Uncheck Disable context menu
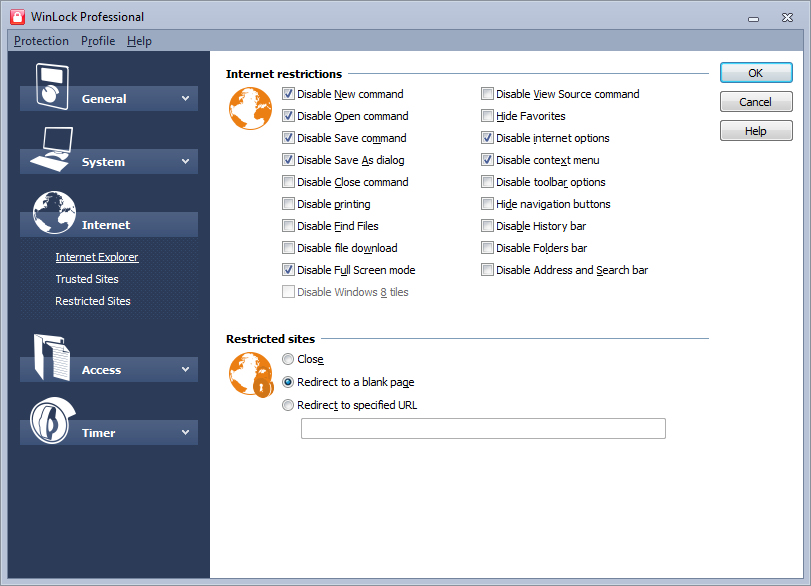 pos(487,160)
